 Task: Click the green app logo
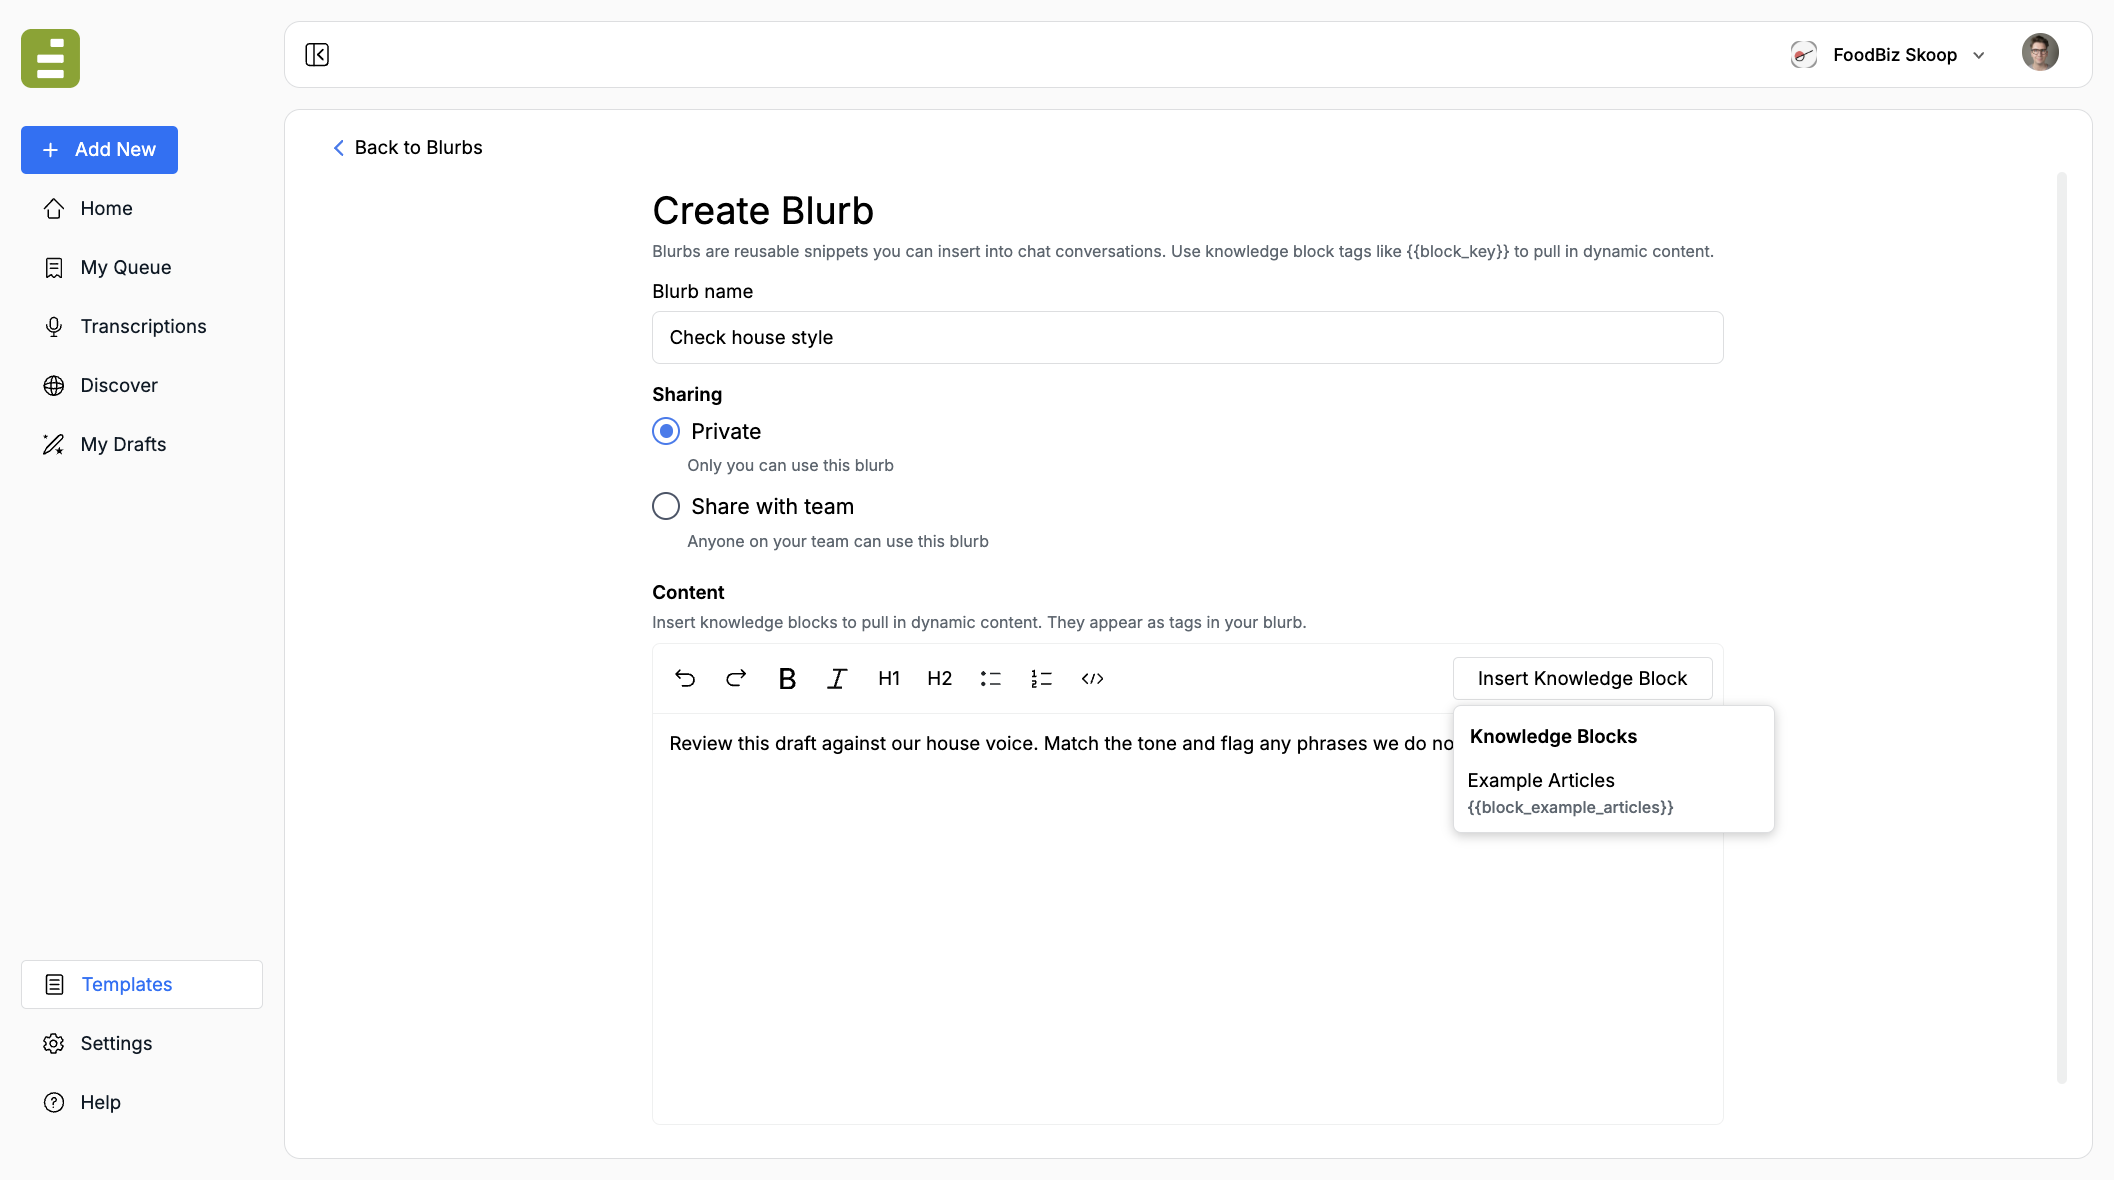(50, 58)
